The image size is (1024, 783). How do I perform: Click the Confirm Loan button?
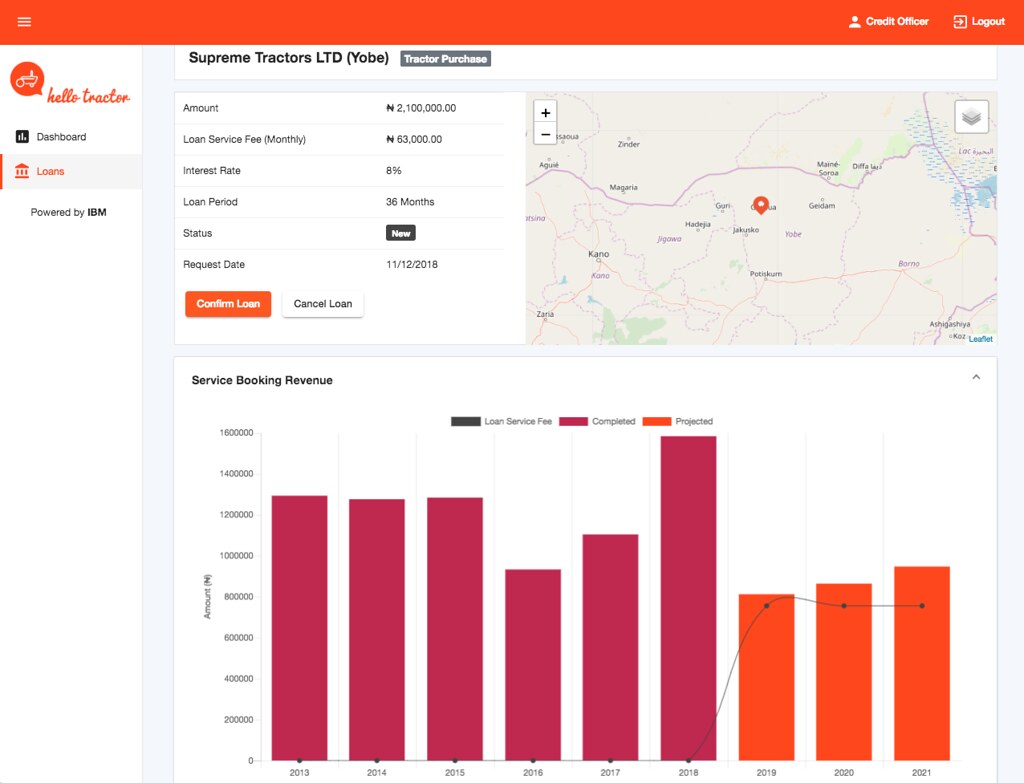tap(228, 304)
